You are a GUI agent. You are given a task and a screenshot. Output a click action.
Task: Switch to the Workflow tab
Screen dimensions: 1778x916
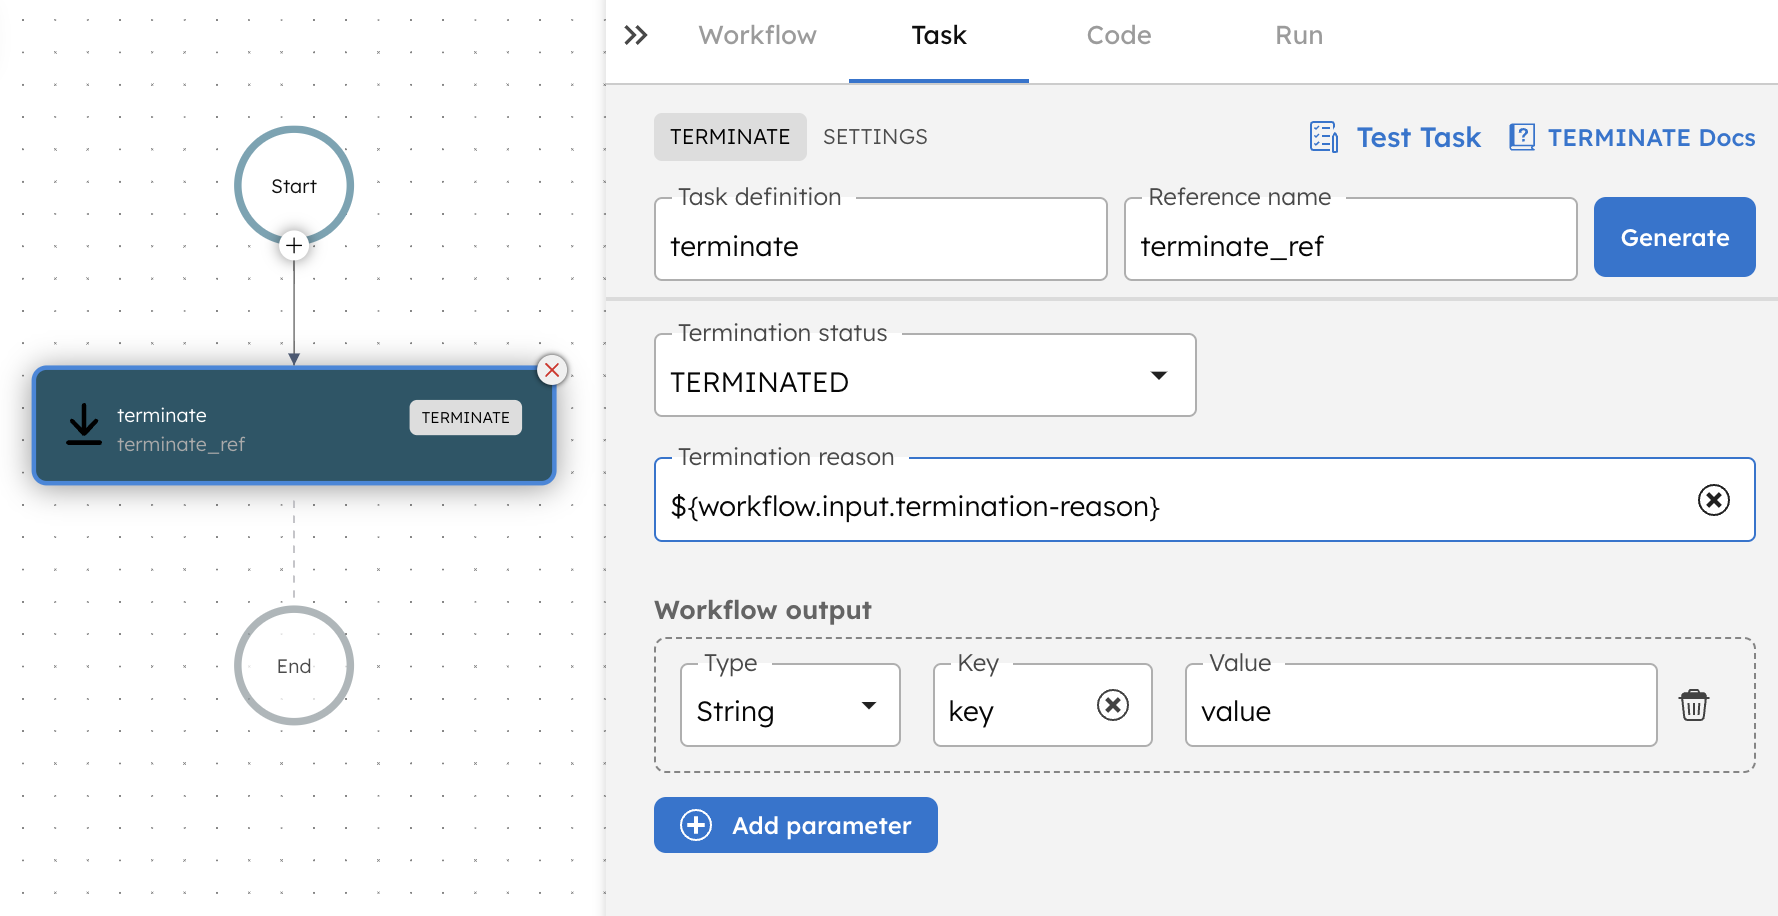point(757,36)
